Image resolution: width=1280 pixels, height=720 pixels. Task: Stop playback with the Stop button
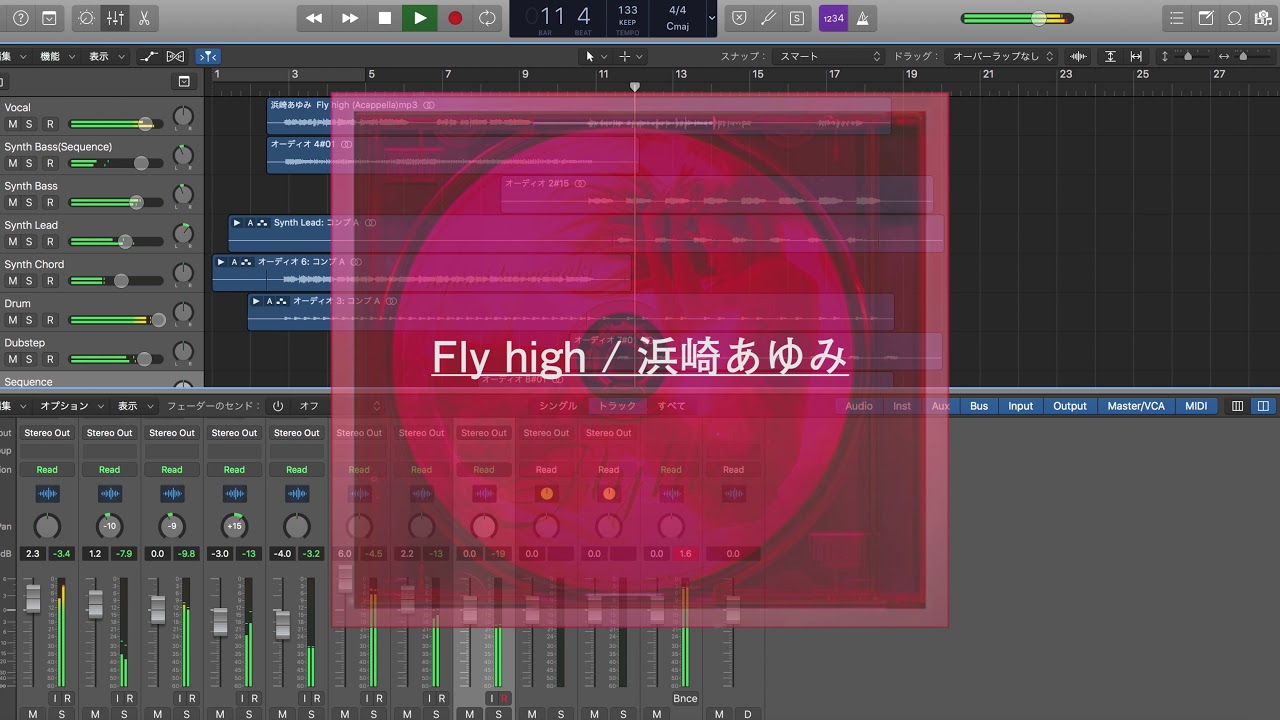(x=385, y=18)
